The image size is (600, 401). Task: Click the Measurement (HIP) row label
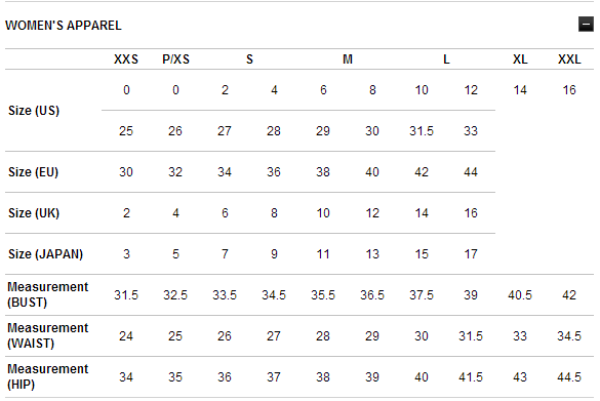coord(48,377)
